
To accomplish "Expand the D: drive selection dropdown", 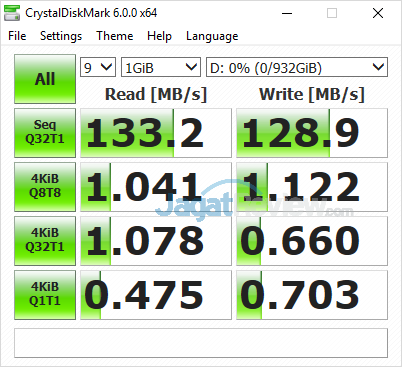I will (x=297, y=68).
